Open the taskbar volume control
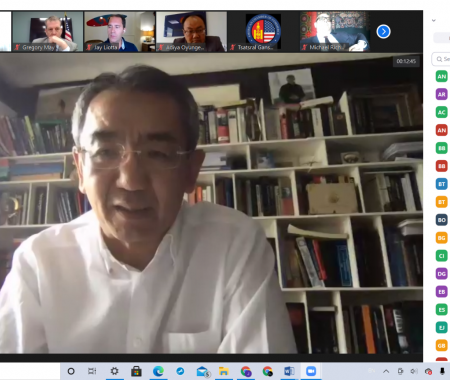This screenshot has width=450, height=380. click(414, 371)
